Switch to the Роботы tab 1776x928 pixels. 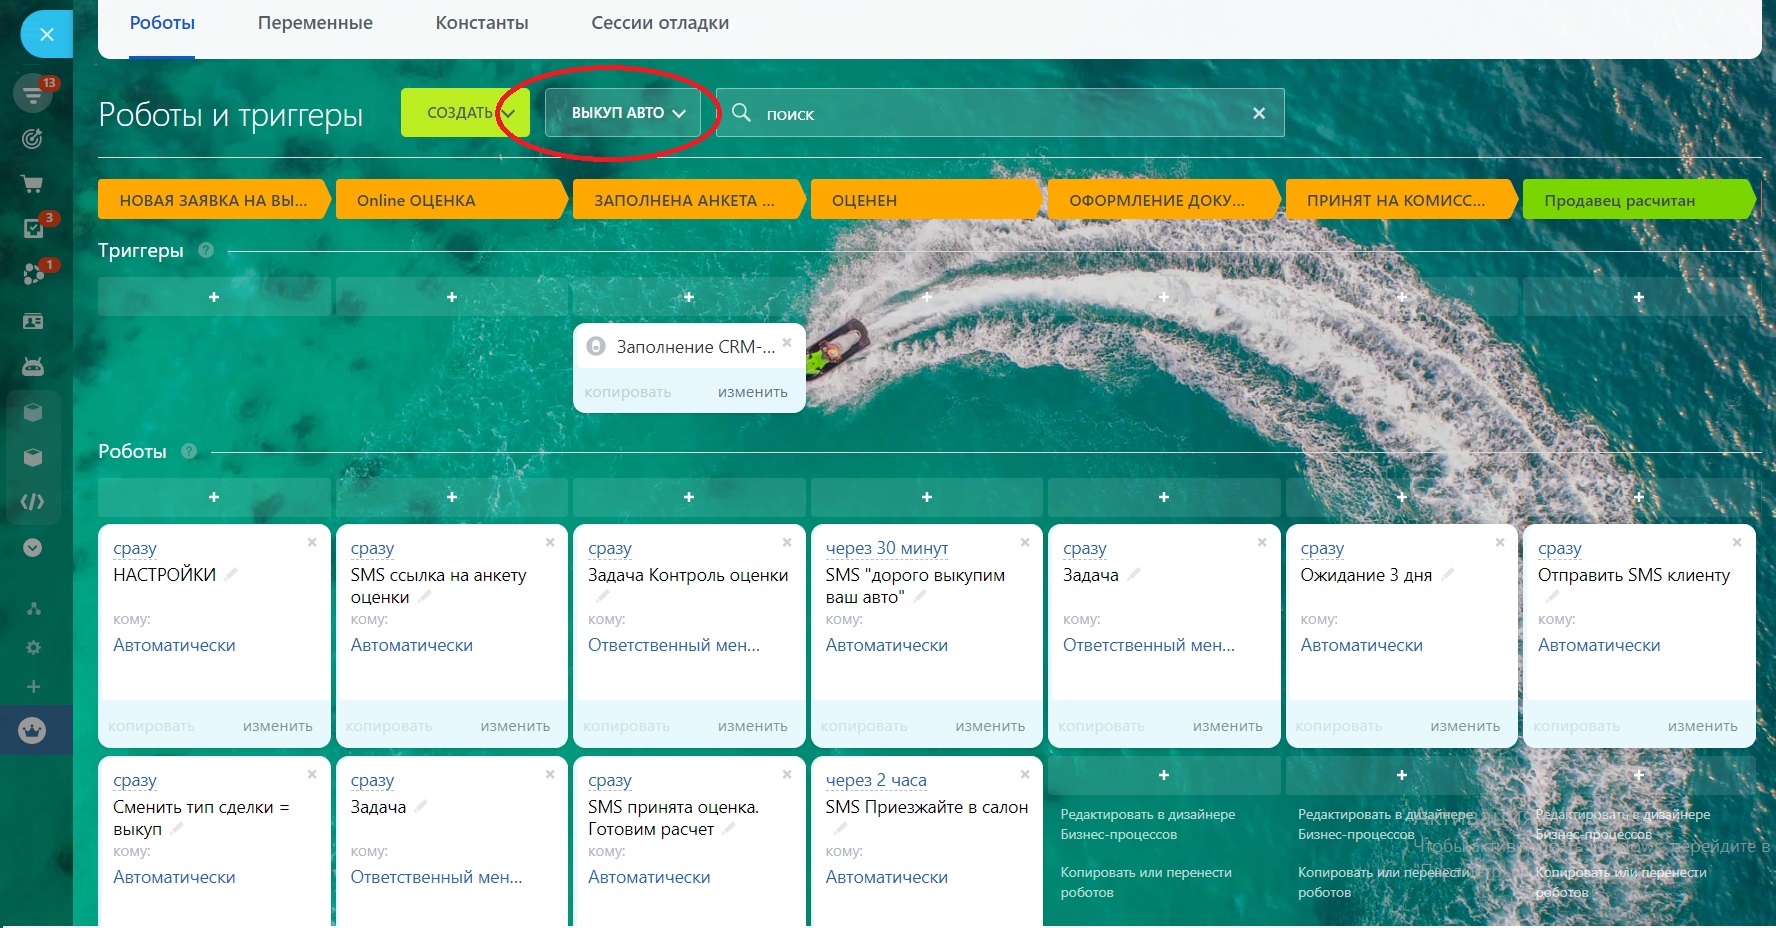pyautogui.click(x=162, y=23)
